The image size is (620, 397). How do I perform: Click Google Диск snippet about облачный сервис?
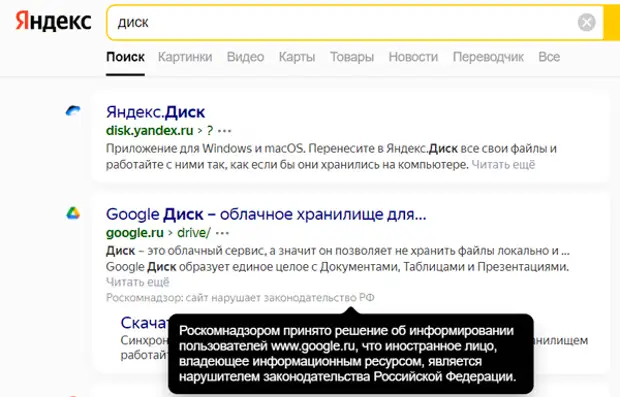click(x=338, y=259)
